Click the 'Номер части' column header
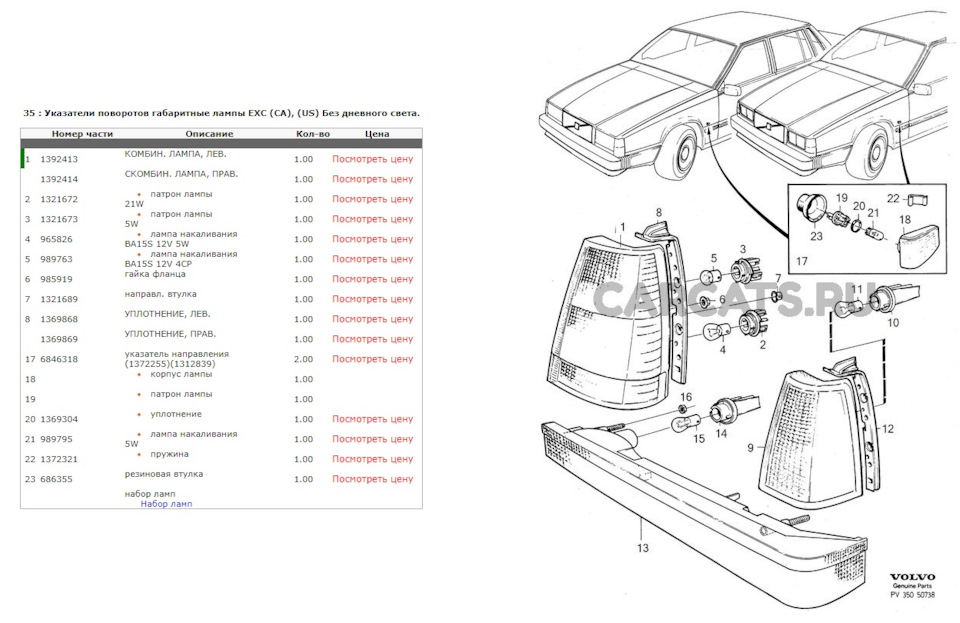 [82, 133]
